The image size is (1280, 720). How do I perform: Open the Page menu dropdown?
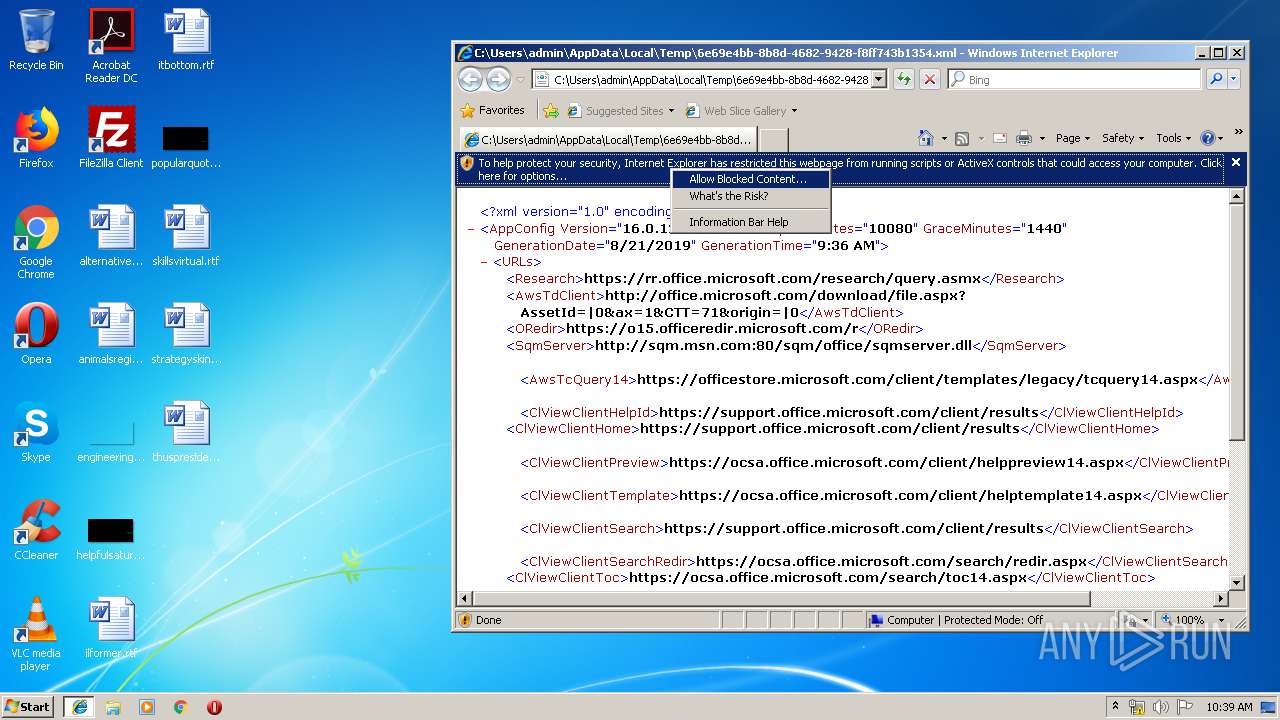coord(1073,138)
